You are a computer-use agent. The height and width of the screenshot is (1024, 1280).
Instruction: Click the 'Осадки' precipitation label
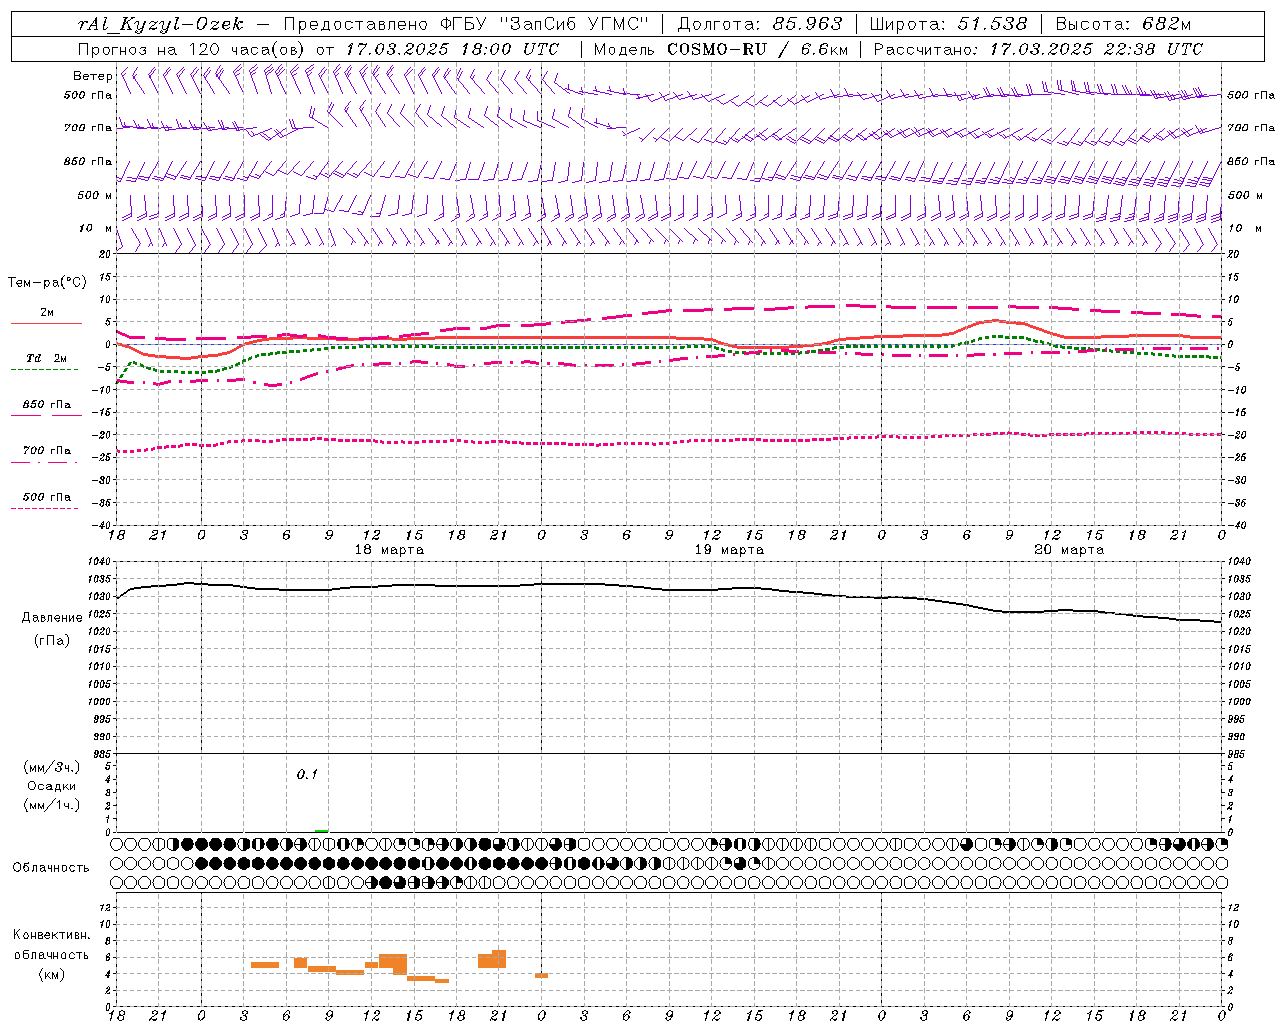pos(52,787)
